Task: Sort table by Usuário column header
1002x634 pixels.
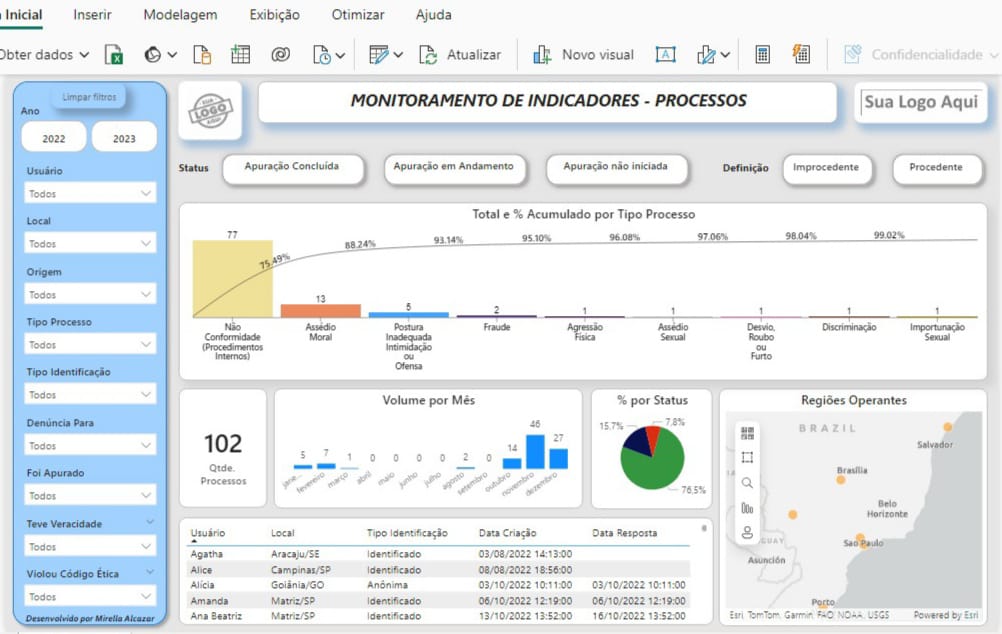Action: click(x=208, y=533)
